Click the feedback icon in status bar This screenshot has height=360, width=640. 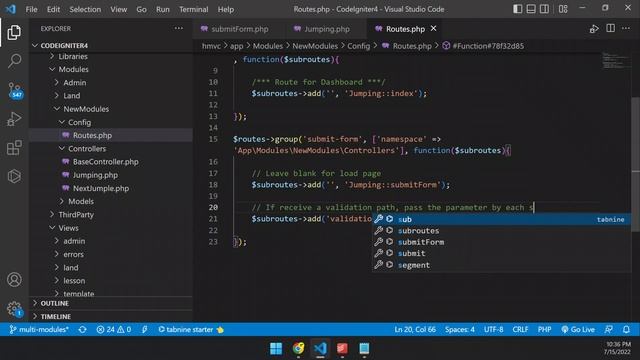pos(609,329)
